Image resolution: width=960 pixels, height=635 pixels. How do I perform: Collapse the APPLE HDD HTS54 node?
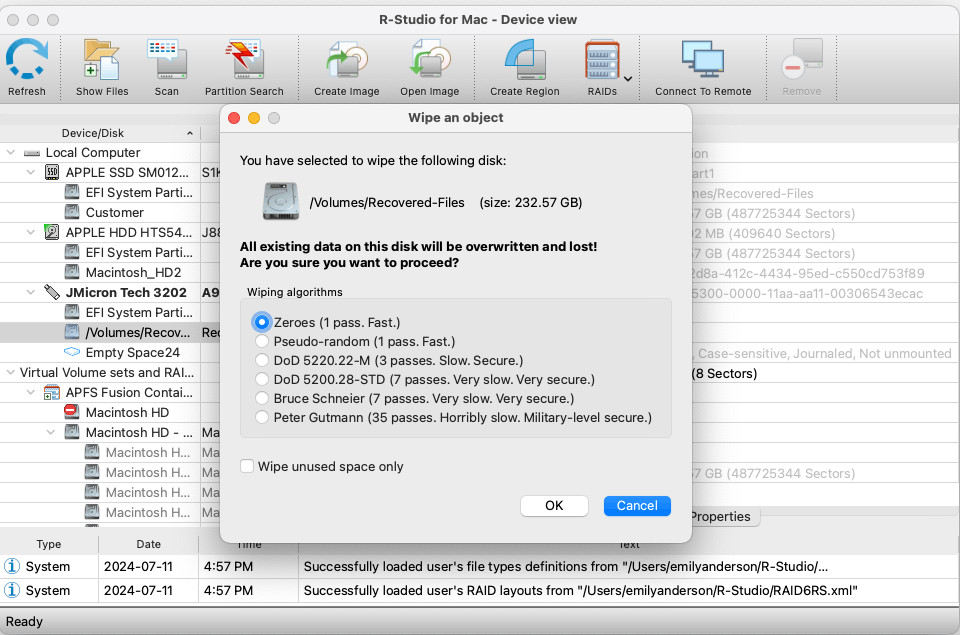[31, 233]
